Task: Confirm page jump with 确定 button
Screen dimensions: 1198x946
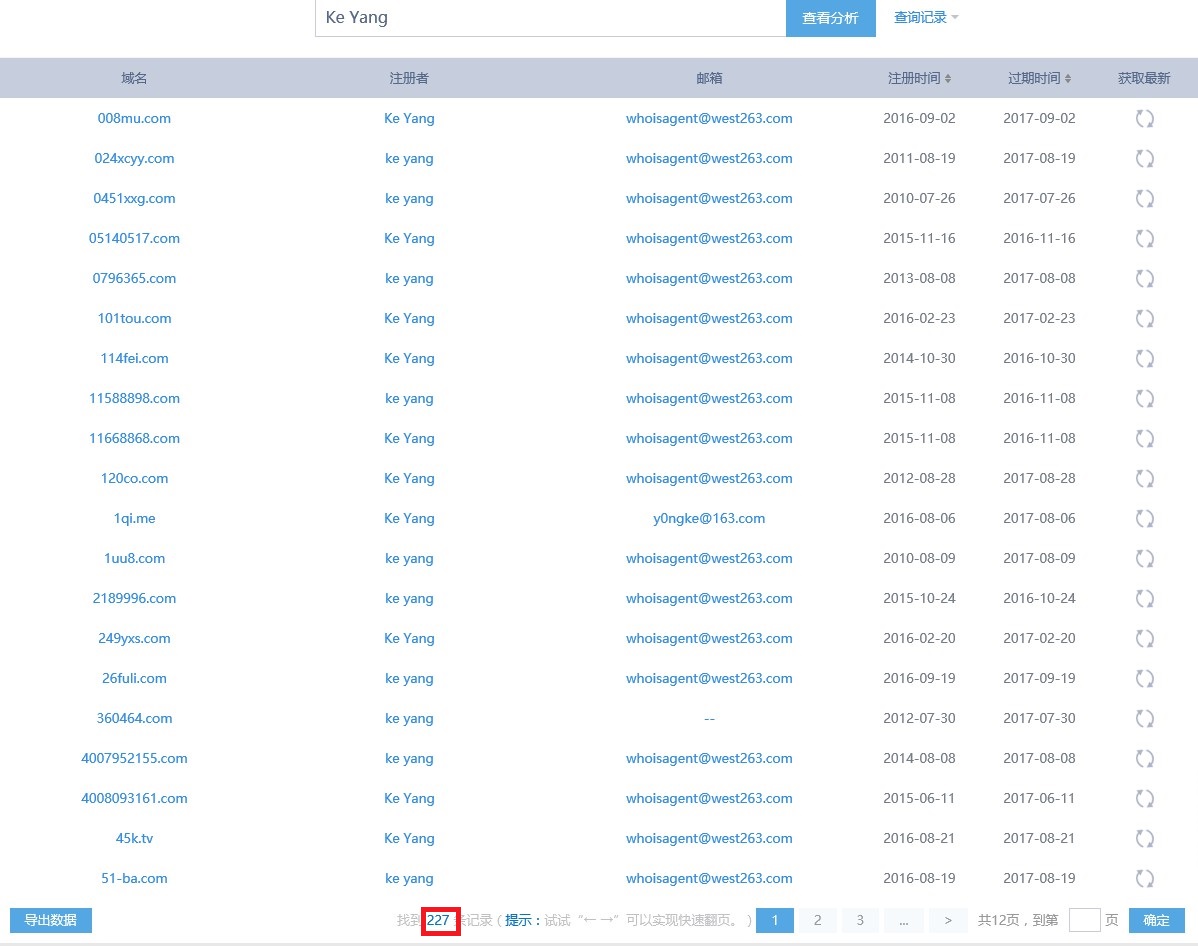Action: coord(1156,920)
